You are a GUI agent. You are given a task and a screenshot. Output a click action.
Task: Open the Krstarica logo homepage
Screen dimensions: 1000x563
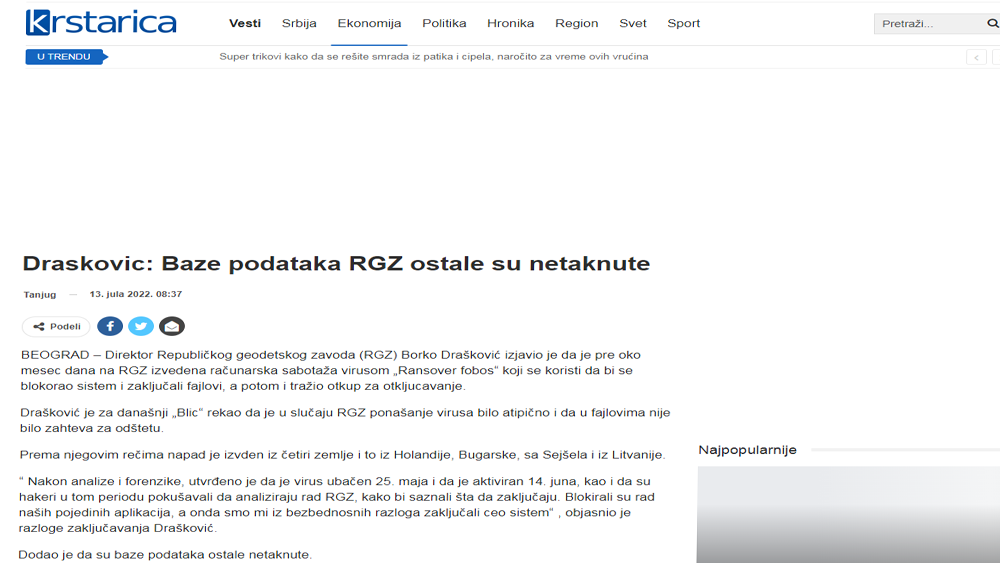tap(101, 23)
